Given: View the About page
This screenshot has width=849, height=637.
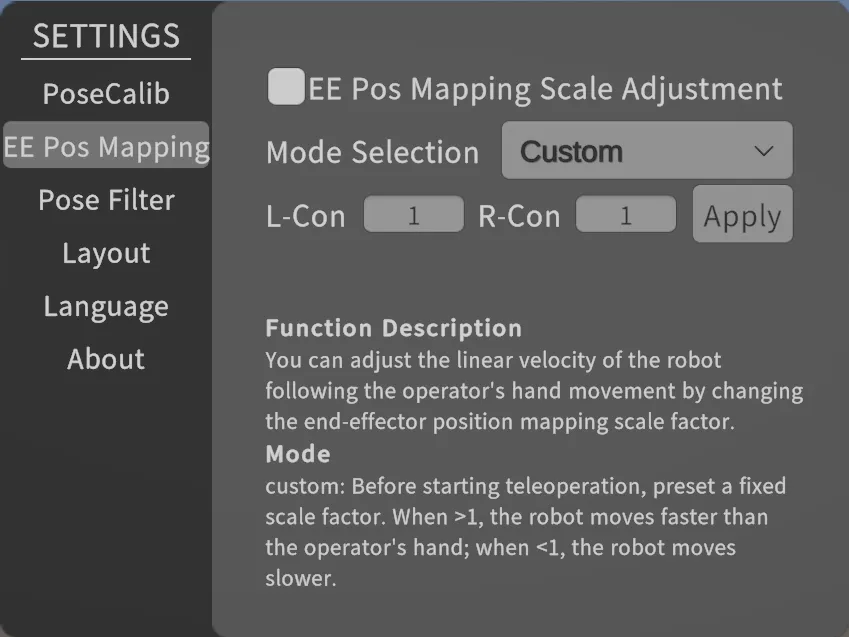Looking at the screenshot, I should coord(106,359).
